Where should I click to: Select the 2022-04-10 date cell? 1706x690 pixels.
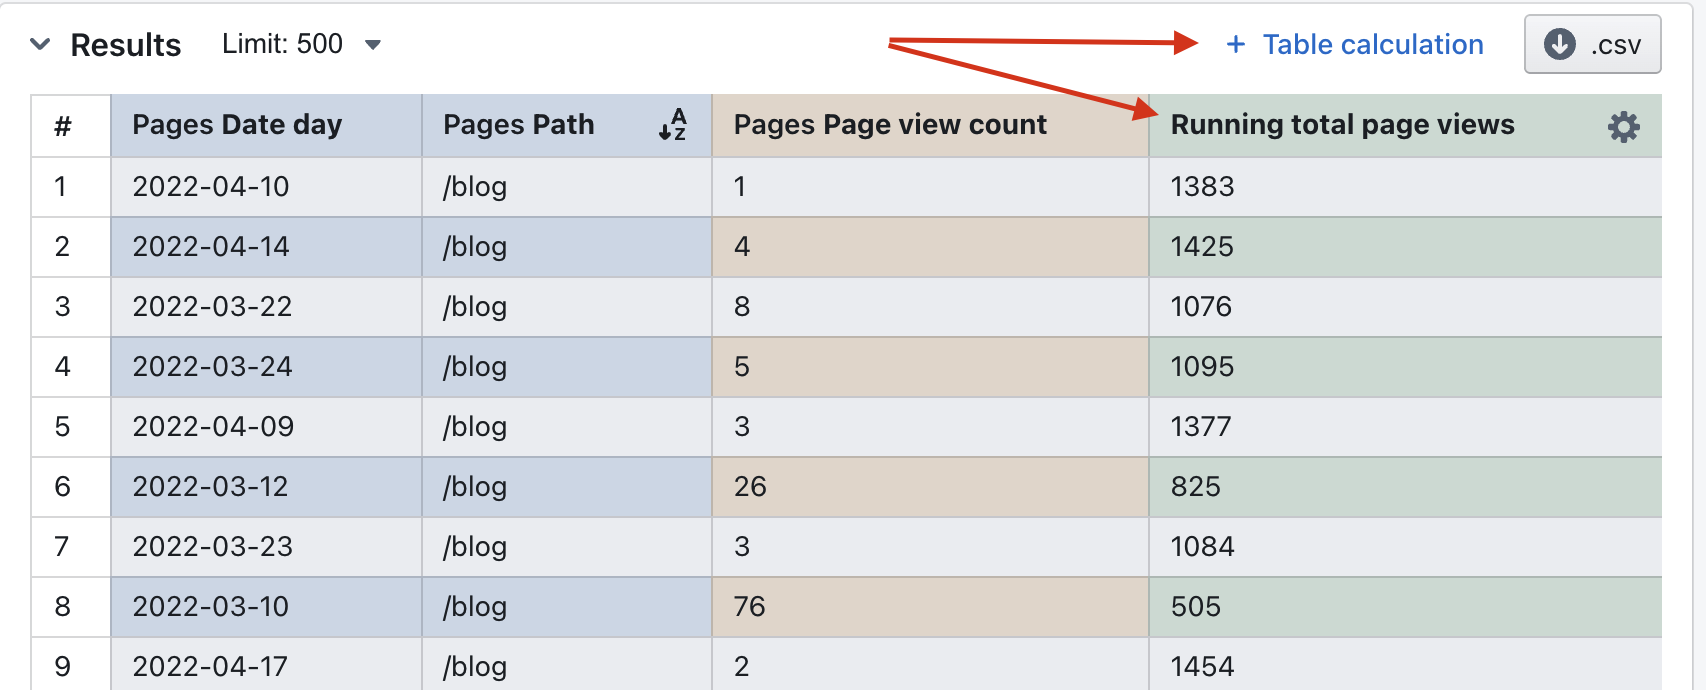coord(211,187)
